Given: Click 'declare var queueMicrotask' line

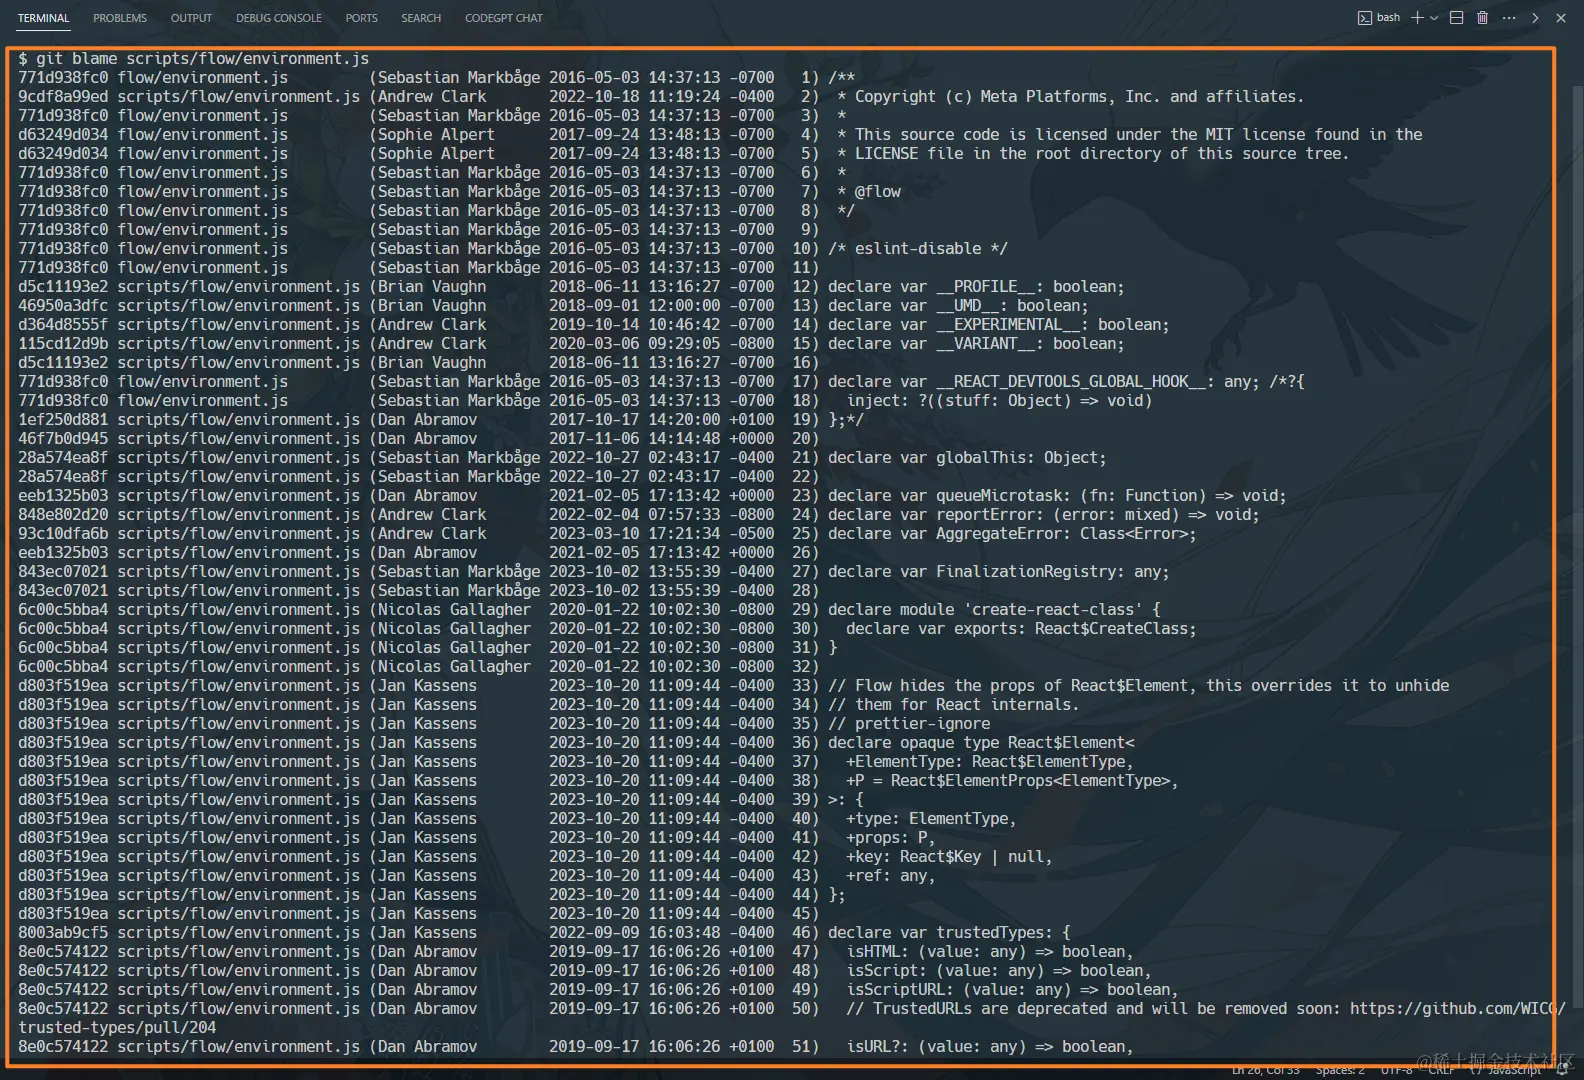Looking at the screenshot, I should click(x=1057, y=496).
